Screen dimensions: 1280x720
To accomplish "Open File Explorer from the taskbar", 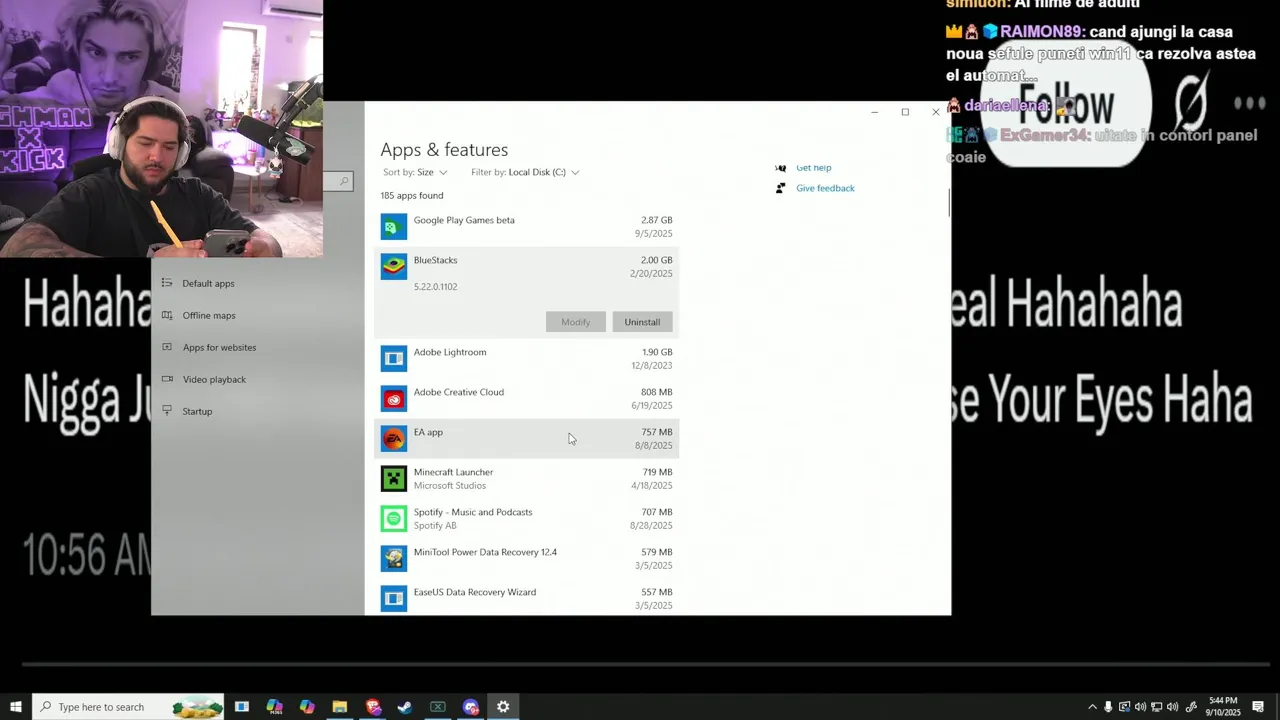I will coord(340,707).
